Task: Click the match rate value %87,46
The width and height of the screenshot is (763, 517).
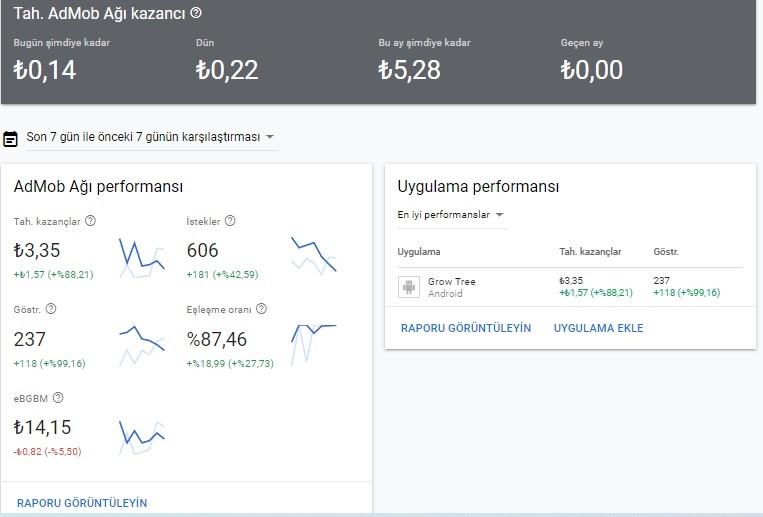Action: click(x=217, y=339)
